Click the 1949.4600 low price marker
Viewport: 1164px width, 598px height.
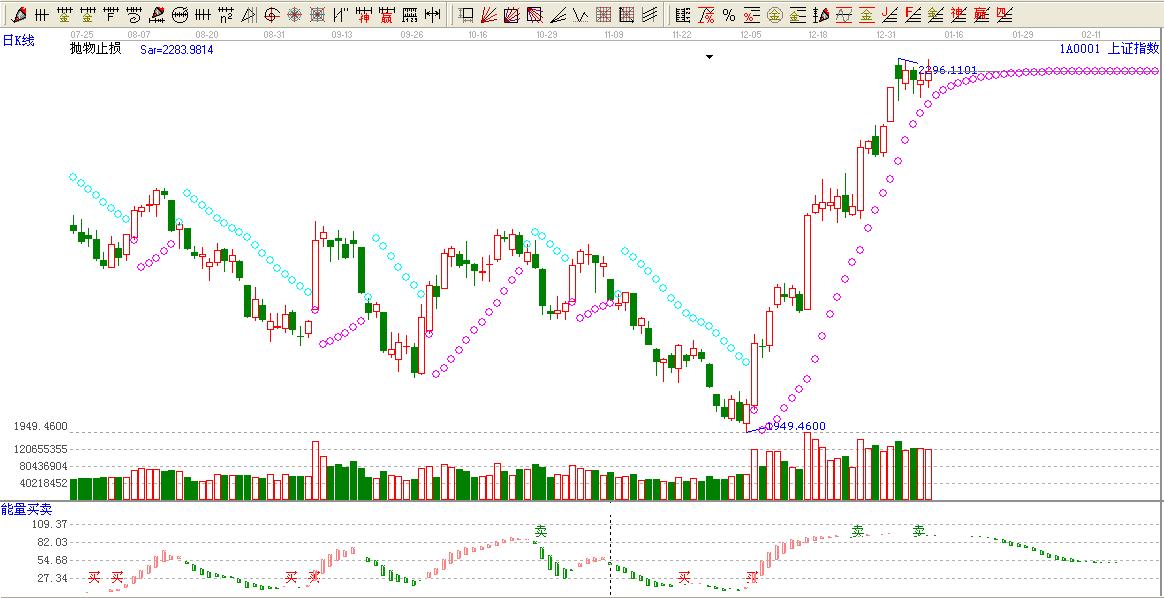click(x=796, y=426)
